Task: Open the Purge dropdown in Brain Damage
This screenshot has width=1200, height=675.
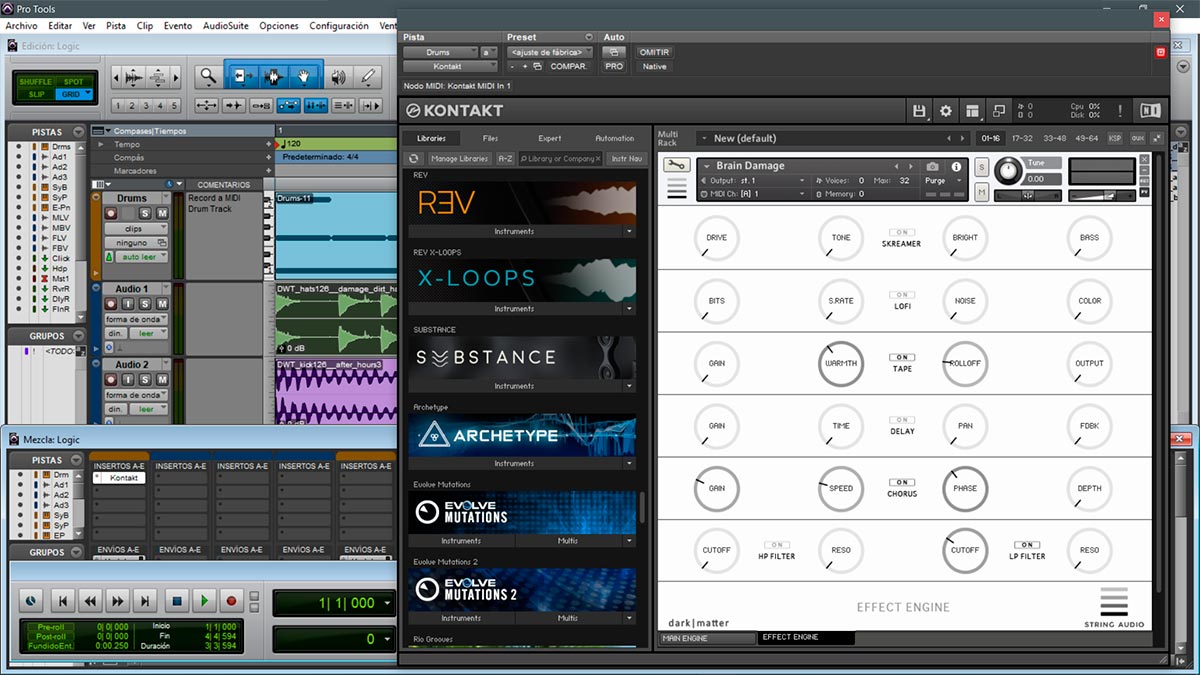Action: coord(945,181)
